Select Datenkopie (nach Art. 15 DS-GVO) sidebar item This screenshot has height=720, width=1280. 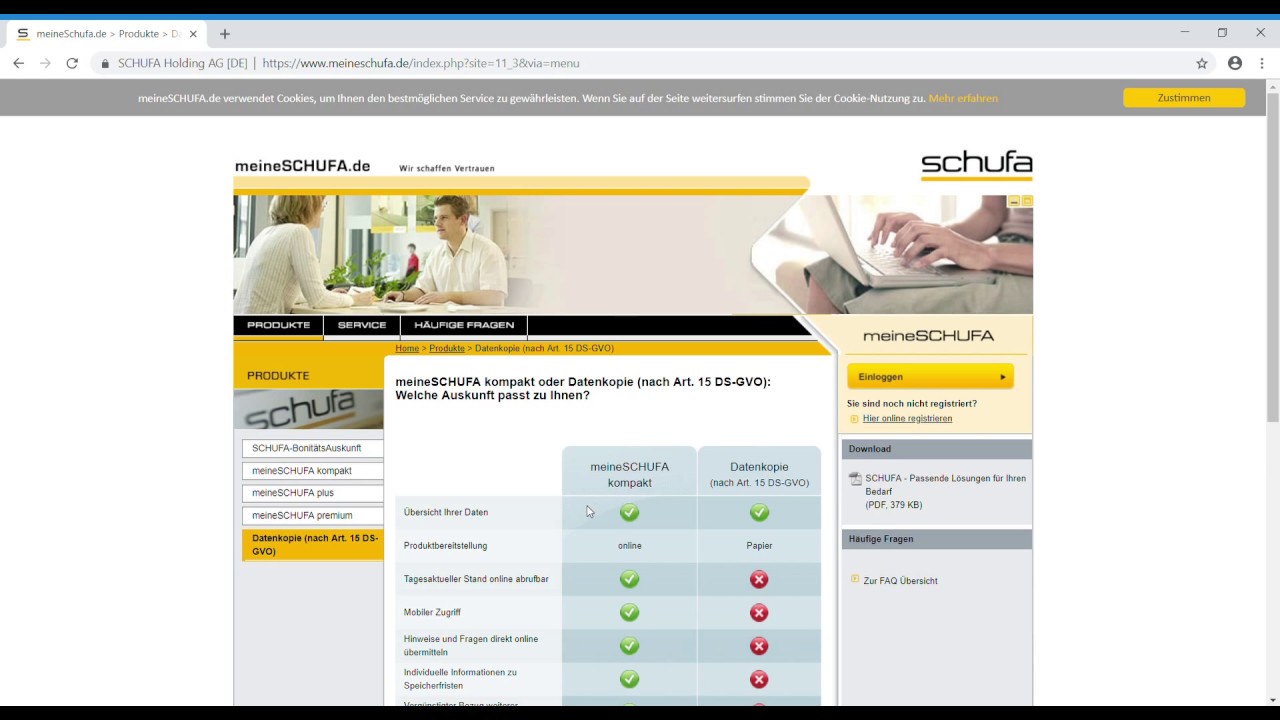pos(312,545)
